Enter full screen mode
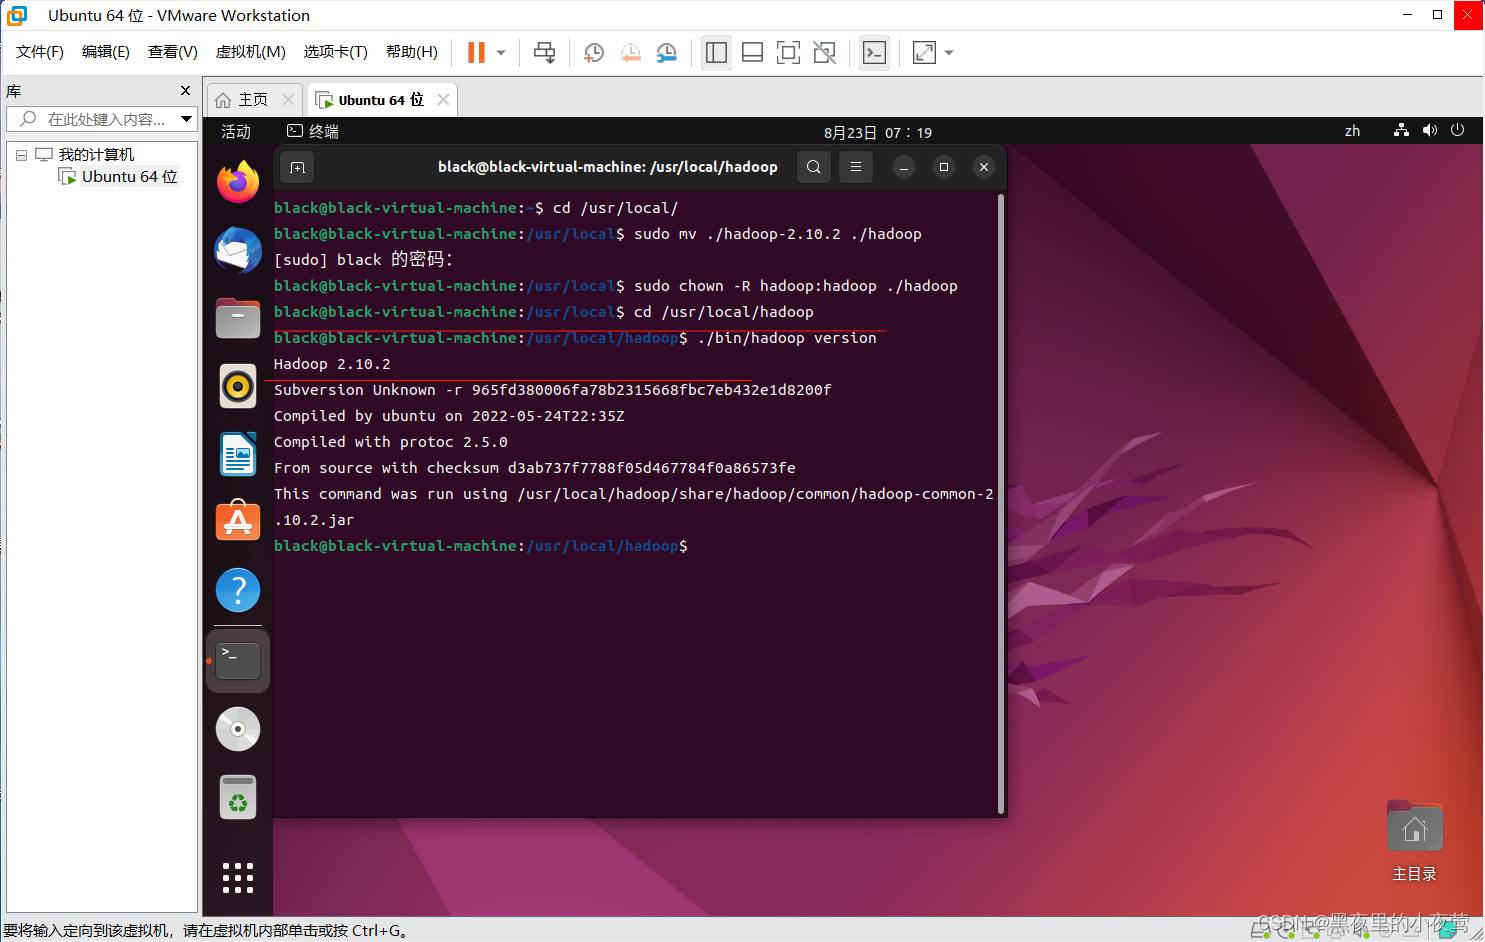This screenshot has width=1485, height=942. click(789, 52)
